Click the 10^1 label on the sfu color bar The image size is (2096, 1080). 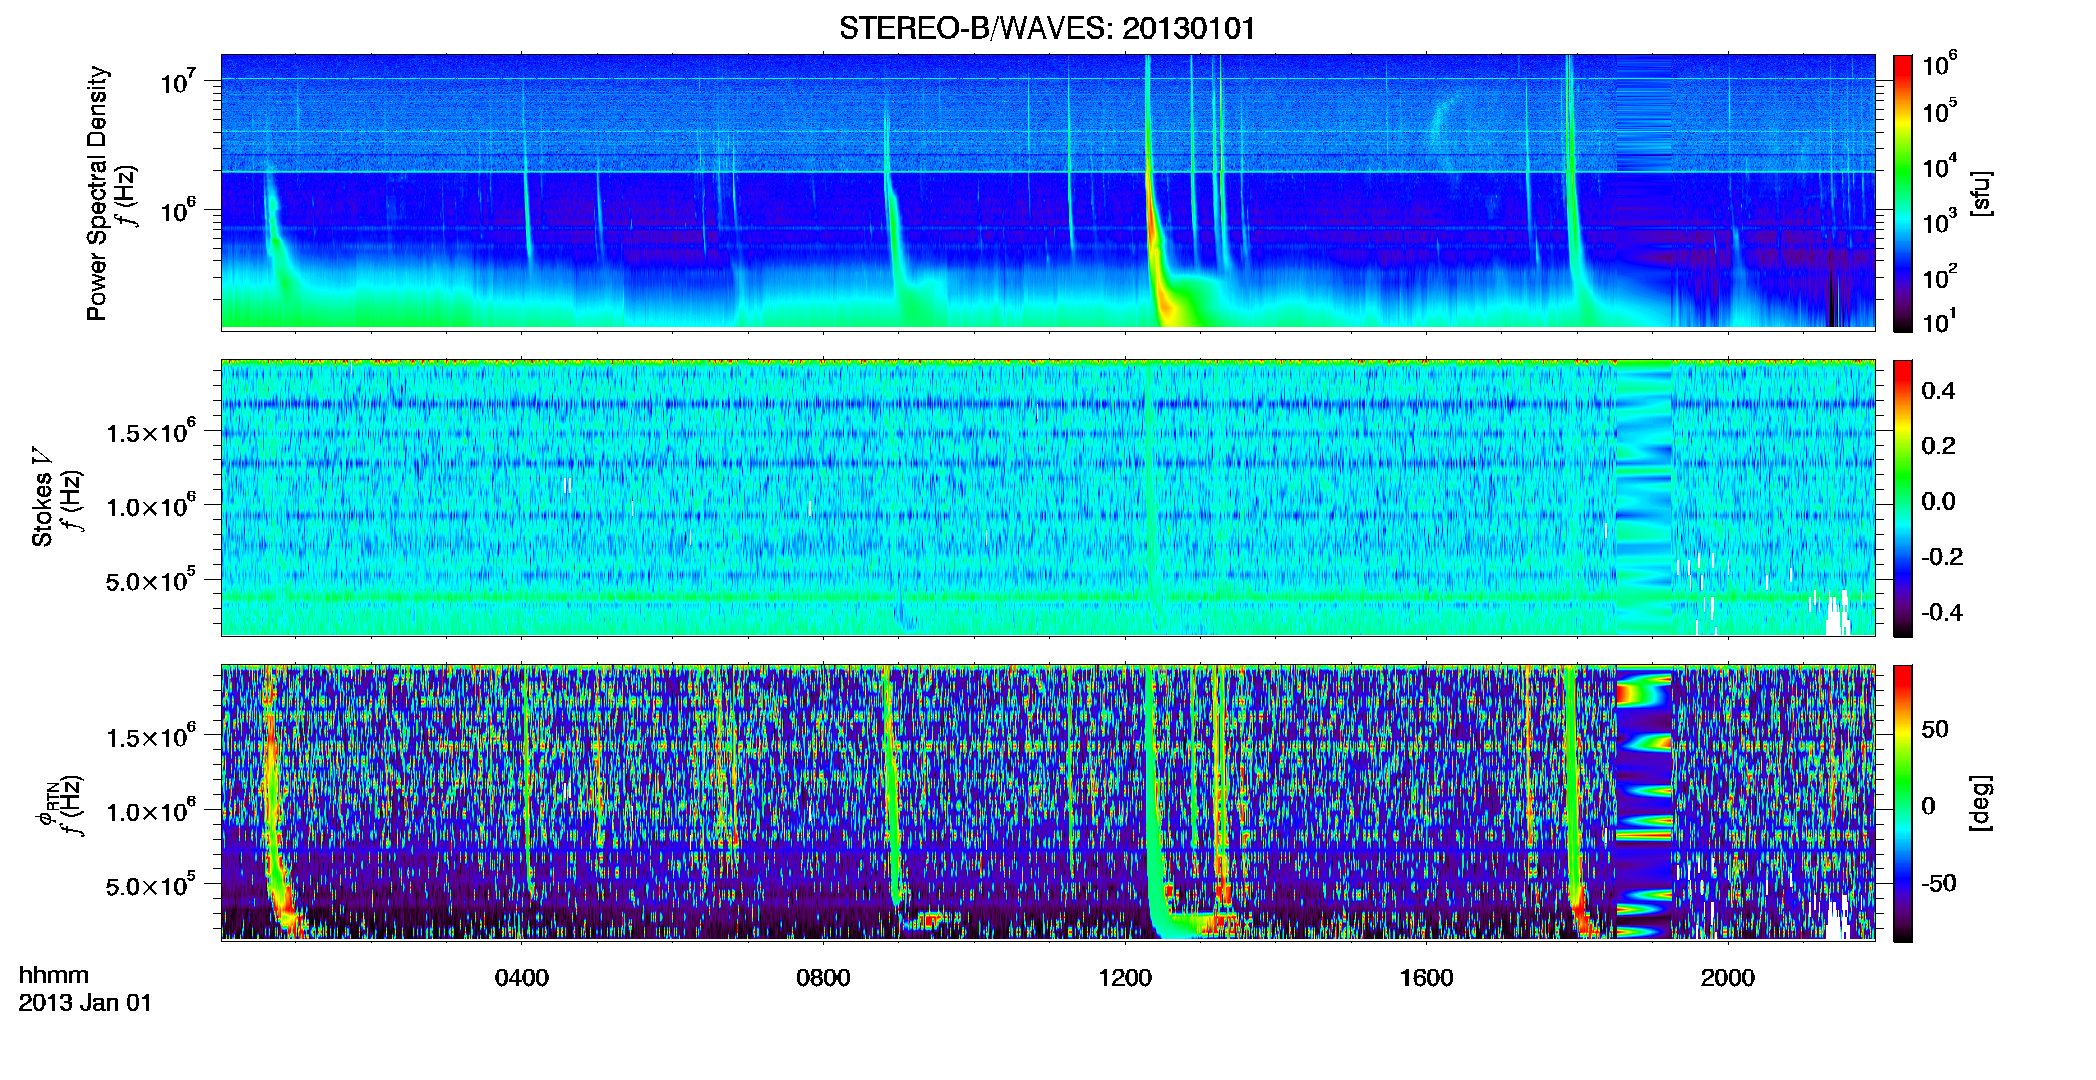pyautogui.click(x=1939, y=321)
